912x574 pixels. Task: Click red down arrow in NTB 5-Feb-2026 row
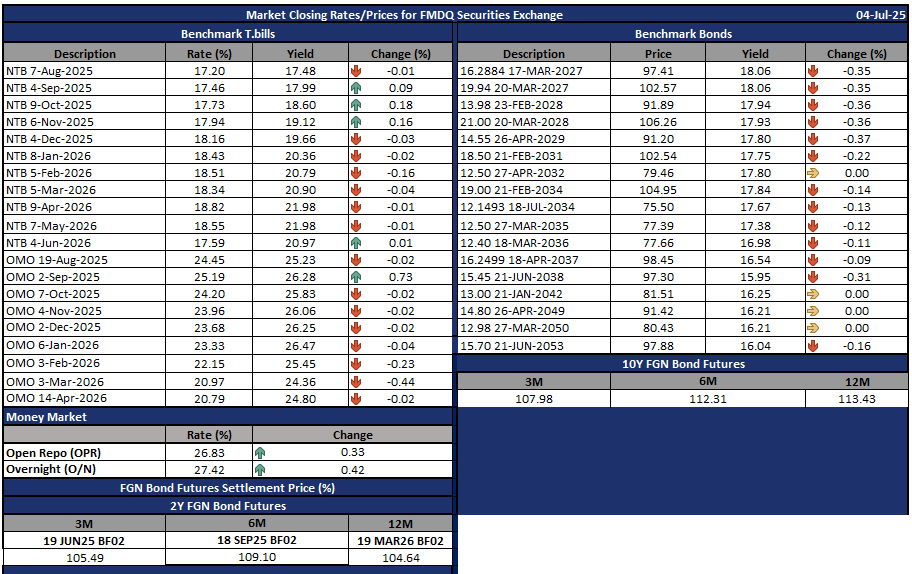(356, 173)
